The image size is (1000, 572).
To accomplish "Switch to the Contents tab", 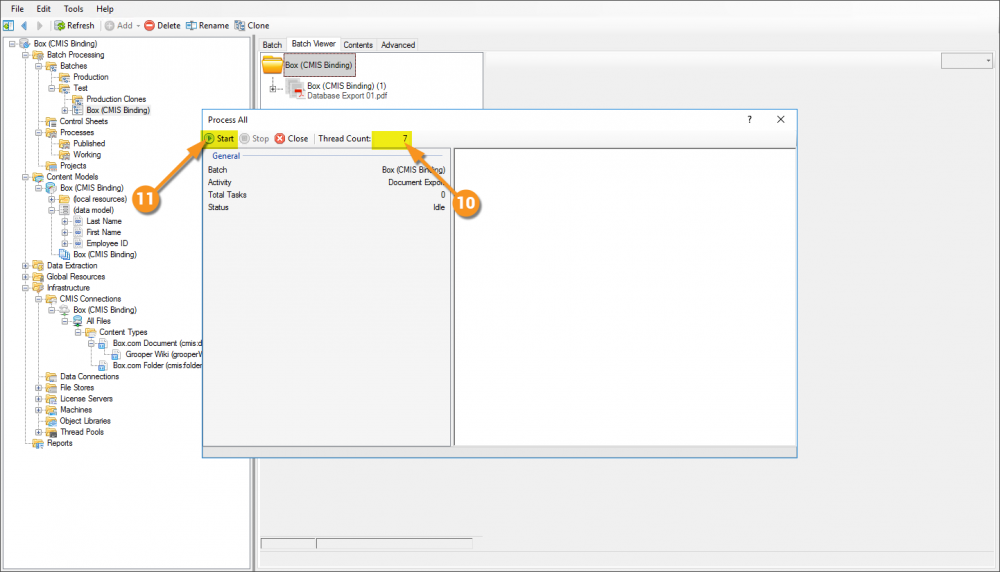I will pyautogui.click(x=358, y=45).
